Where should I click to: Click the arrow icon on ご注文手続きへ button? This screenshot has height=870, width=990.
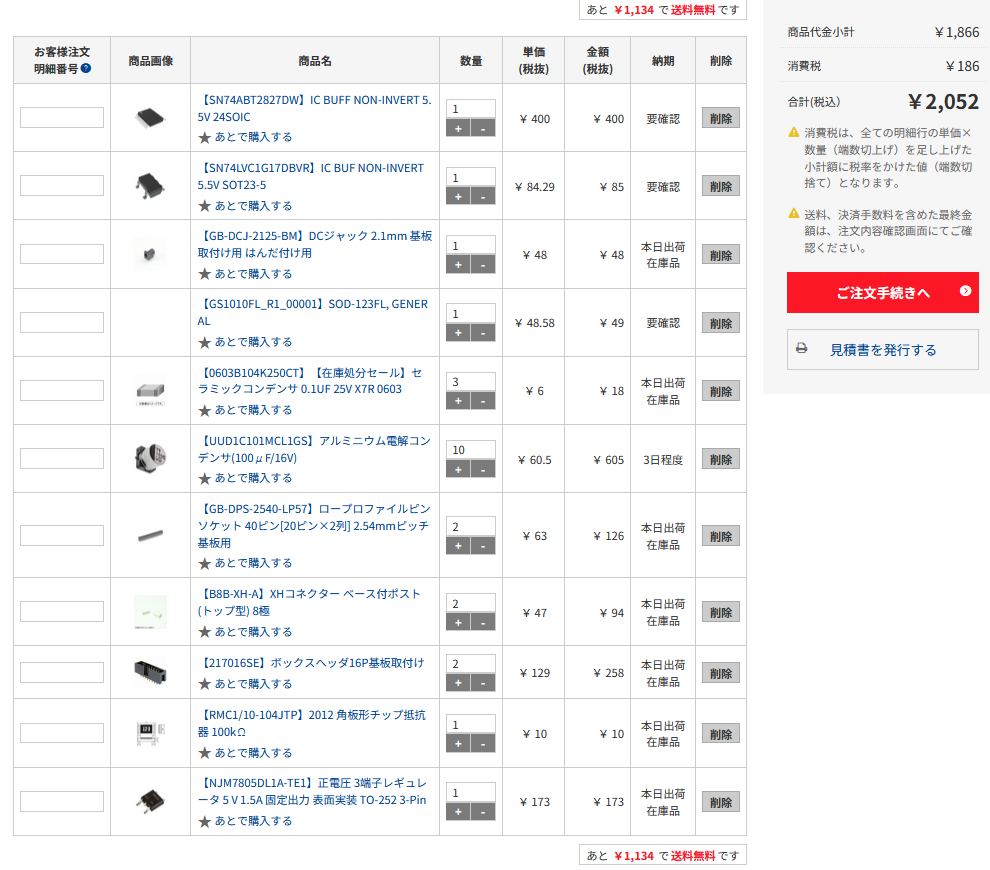click(x=965, y=291)
